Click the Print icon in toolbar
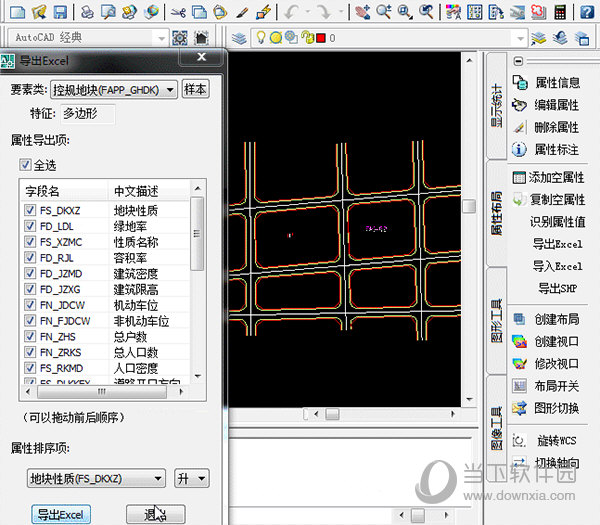This screenshot has height=525, width=600. click(87, 12)
